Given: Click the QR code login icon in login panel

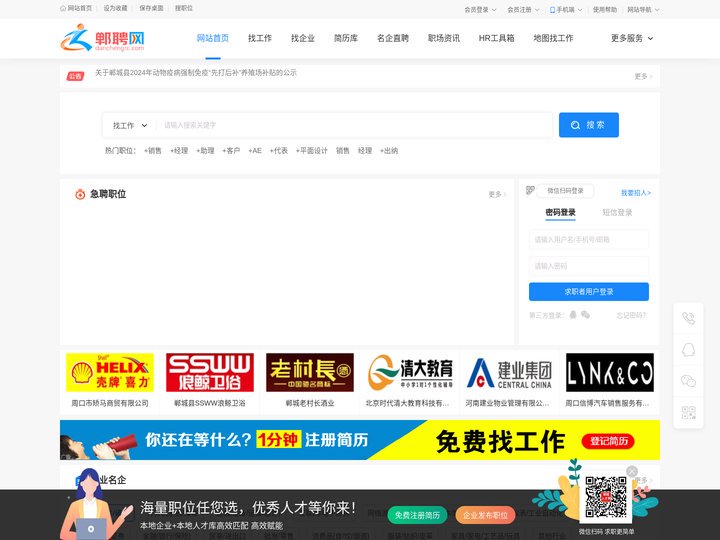Looking at the screenshot, I should pyautogui.click(x=530, y=190).
